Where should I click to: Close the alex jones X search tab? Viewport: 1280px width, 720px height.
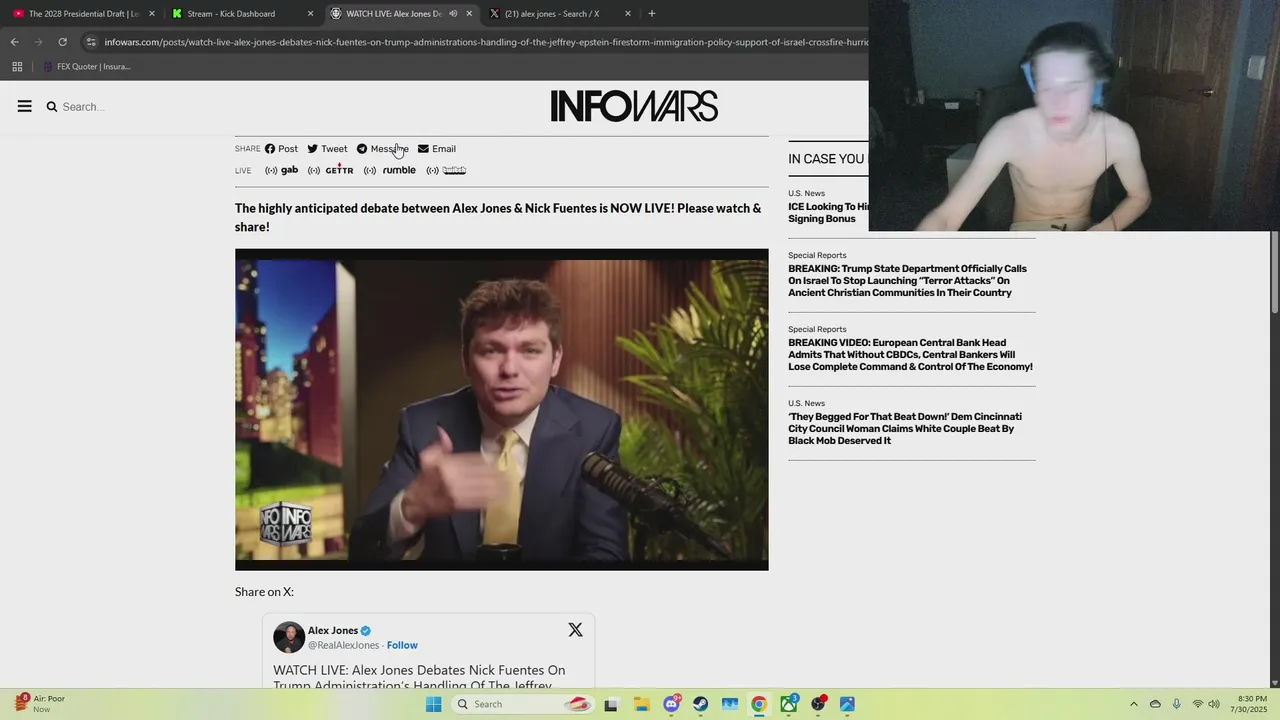click(x=628, y=14)
